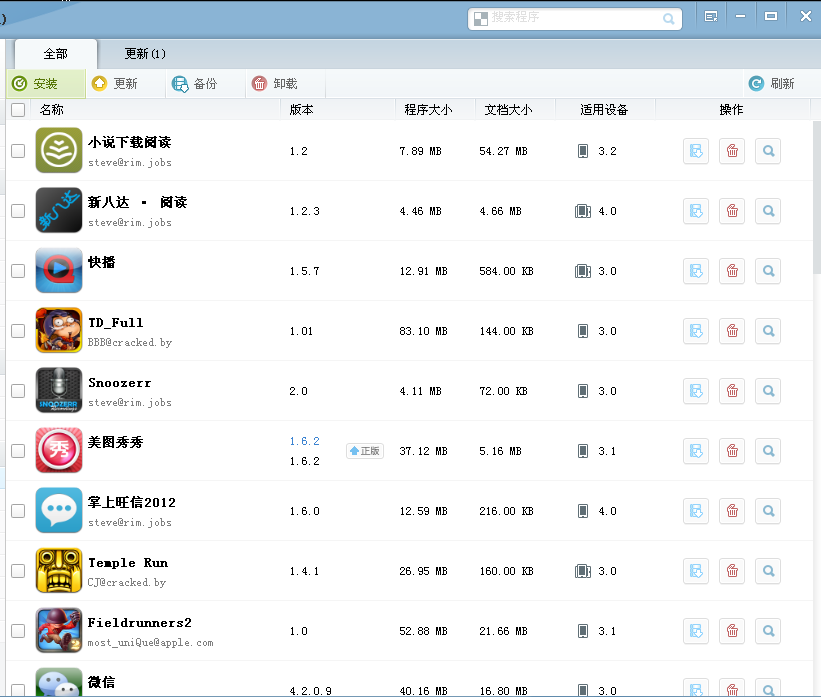Click the uninstall trash icon for 快播
This screenshot has width=821, height=697.
pyautogui.click(x=732, y=271)
